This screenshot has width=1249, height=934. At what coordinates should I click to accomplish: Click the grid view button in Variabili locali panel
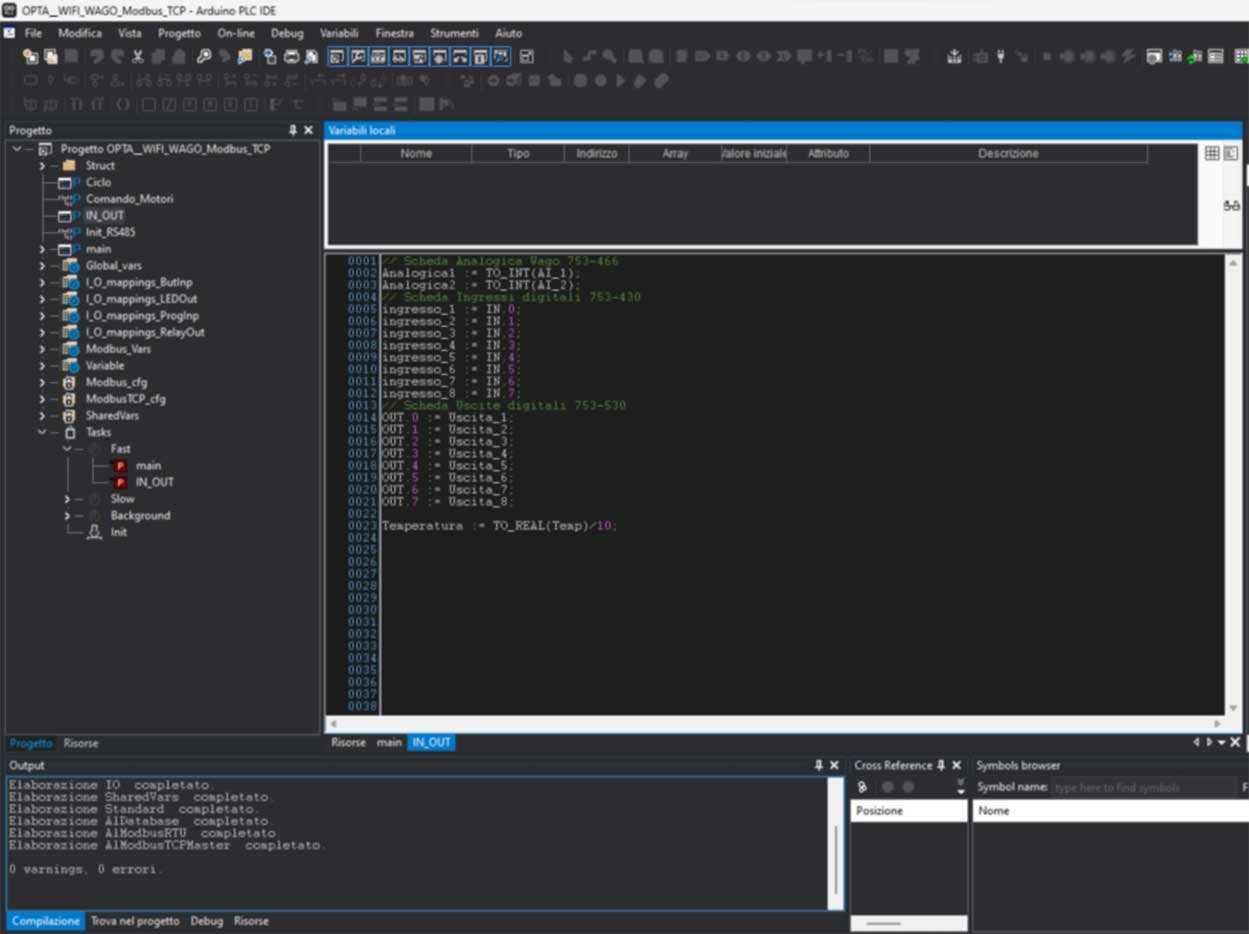(x=1214, y=153)
